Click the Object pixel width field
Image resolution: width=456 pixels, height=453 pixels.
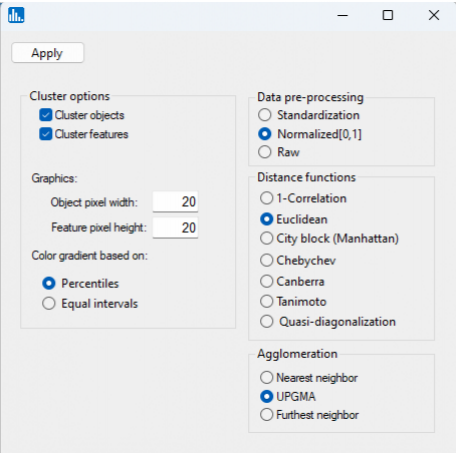(x=175, y=202)
